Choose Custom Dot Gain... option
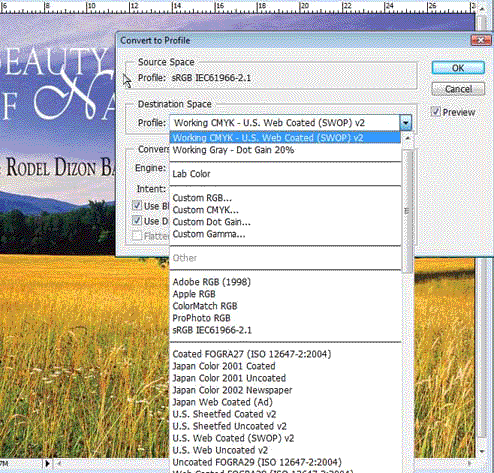 pyautogui.click(x=285, y=222)
